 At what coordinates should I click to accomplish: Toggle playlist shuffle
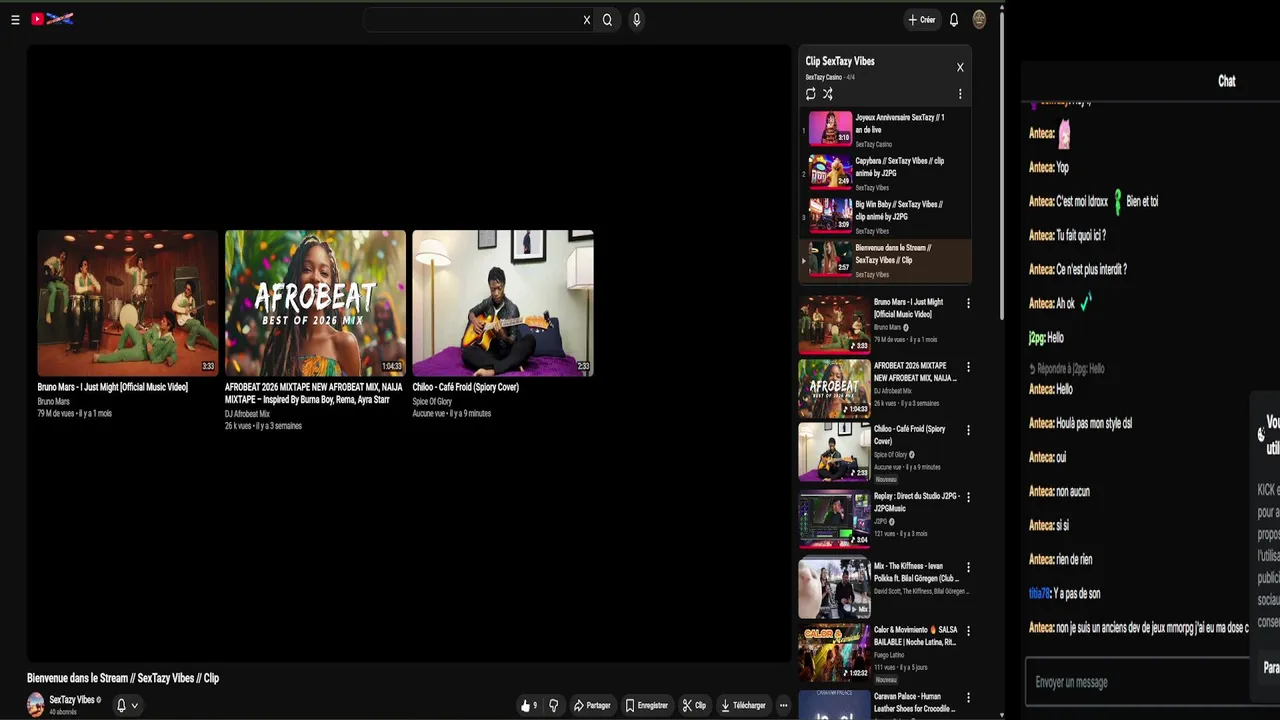[x=828, y=94]
